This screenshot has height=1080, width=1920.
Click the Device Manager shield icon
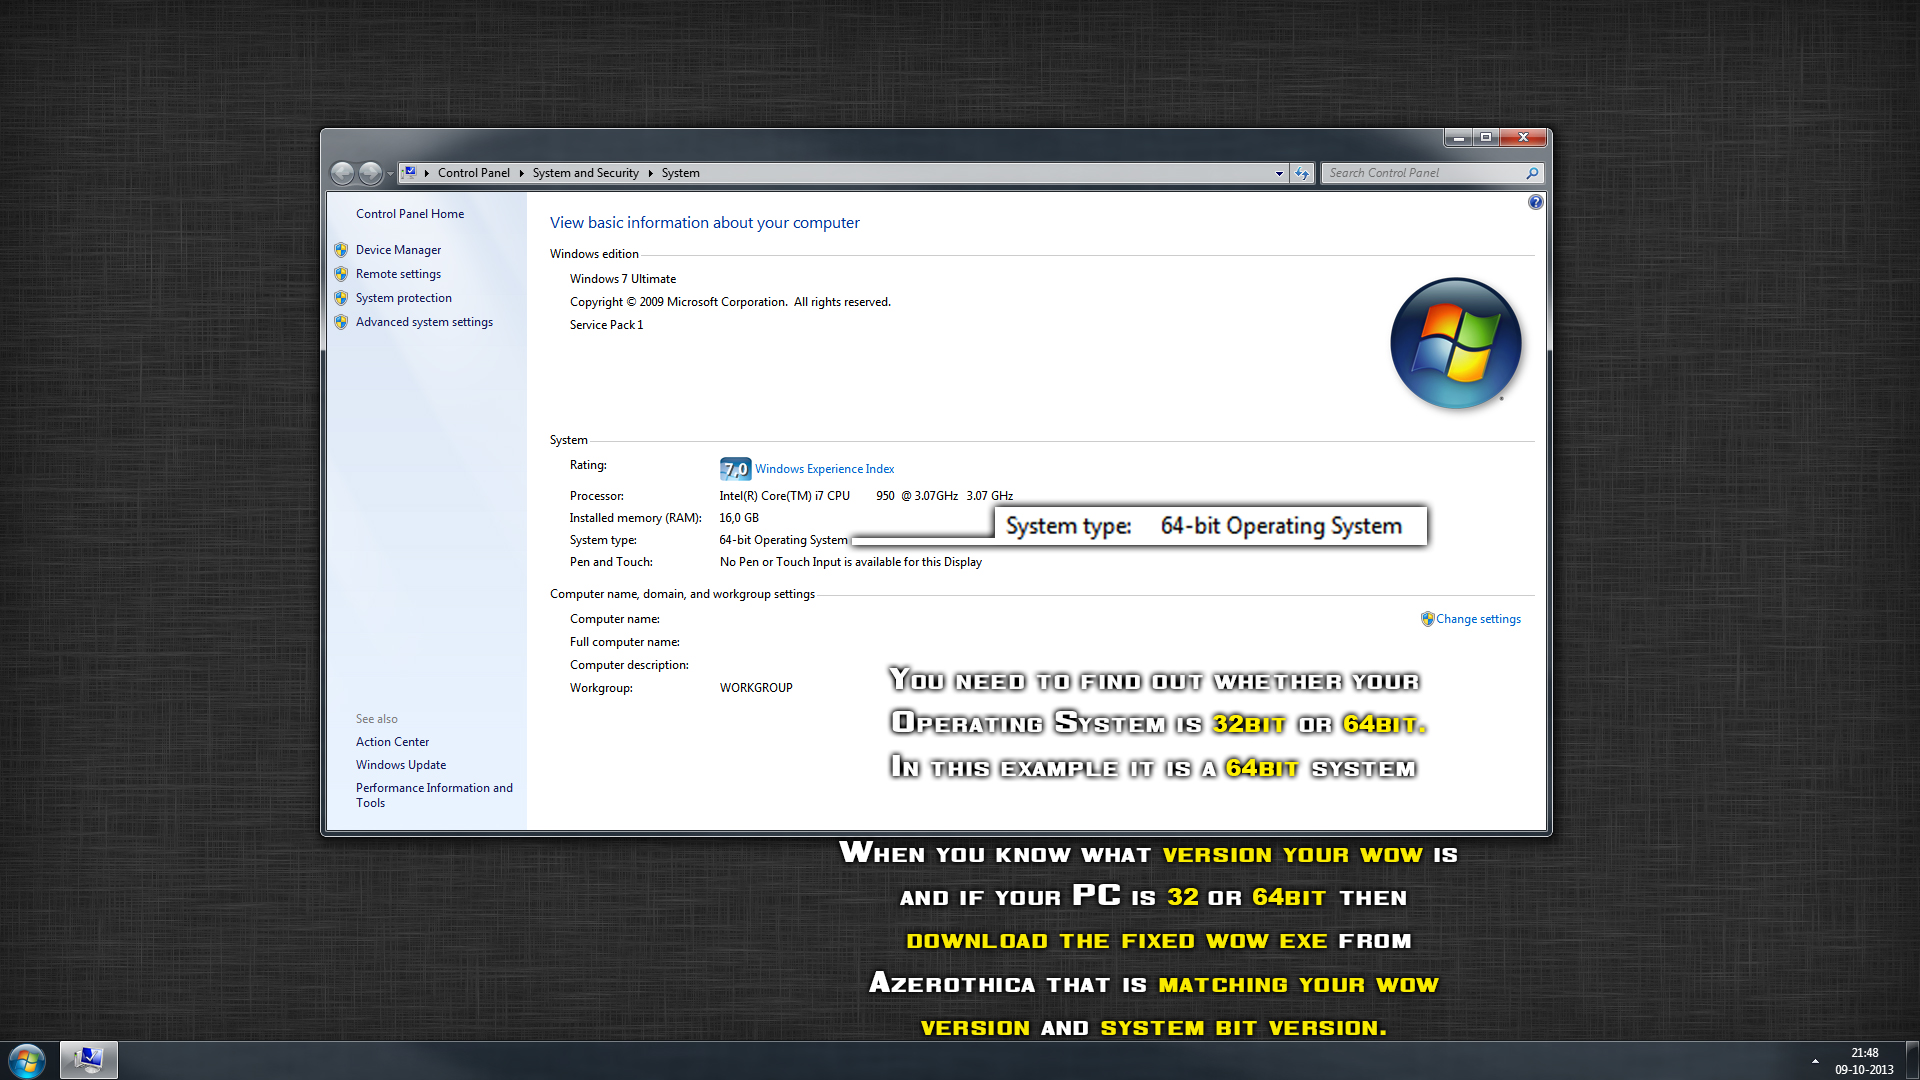(341, 250)
